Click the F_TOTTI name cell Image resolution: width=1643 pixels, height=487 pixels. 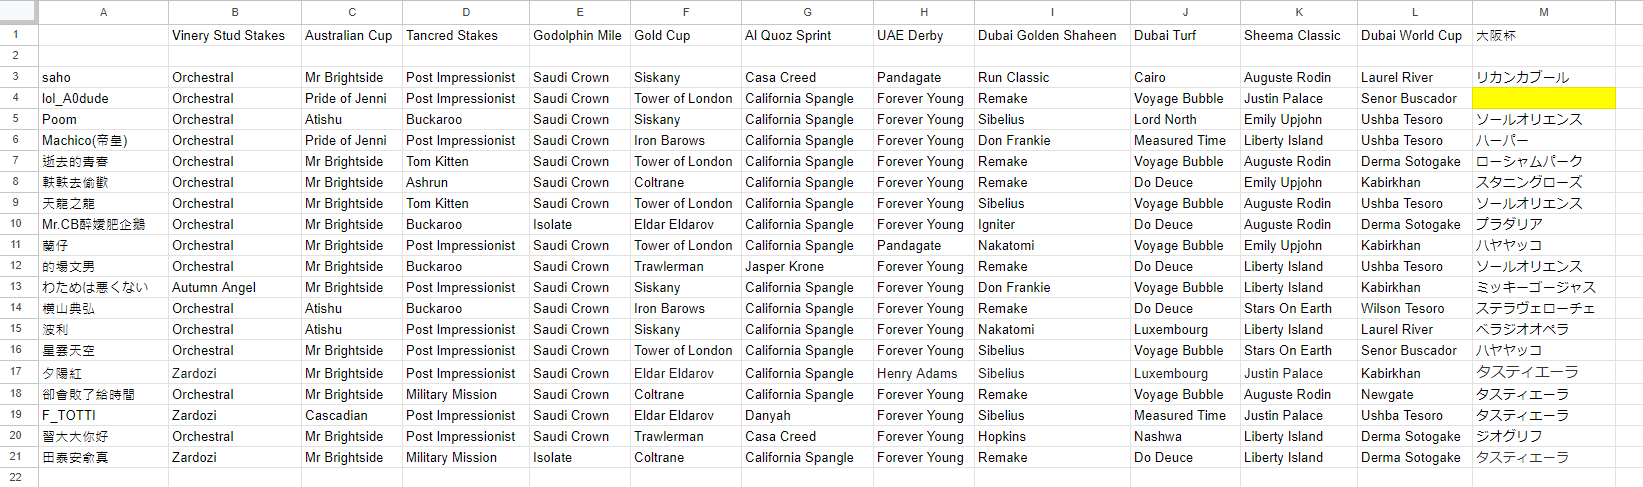[103, 415]
